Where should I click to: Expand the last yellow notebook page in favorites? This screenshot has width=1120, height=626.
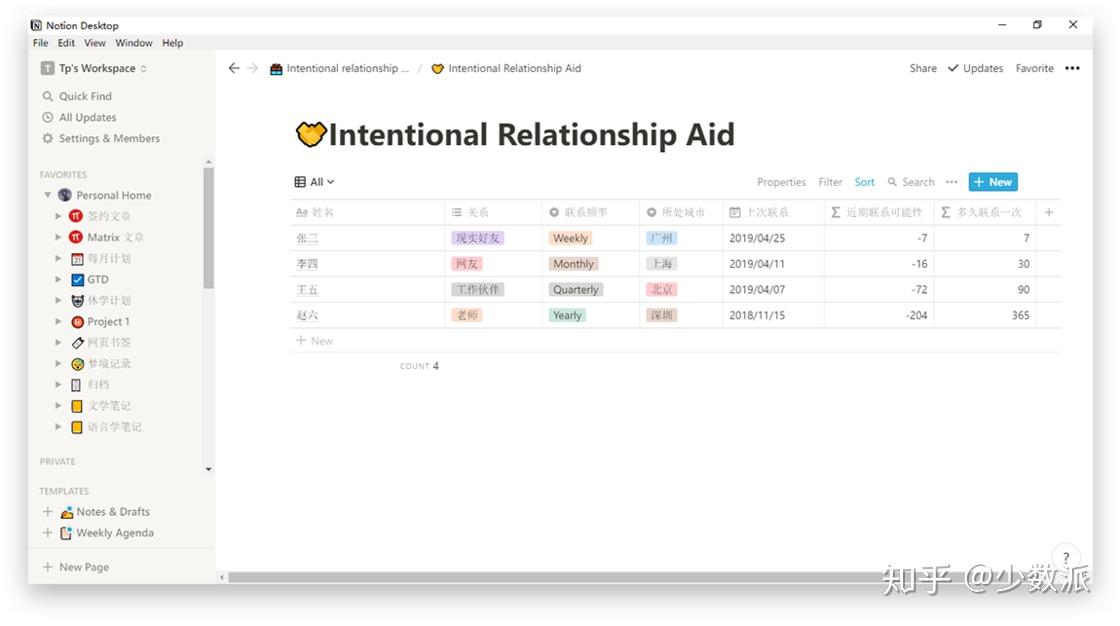(59, 427)
